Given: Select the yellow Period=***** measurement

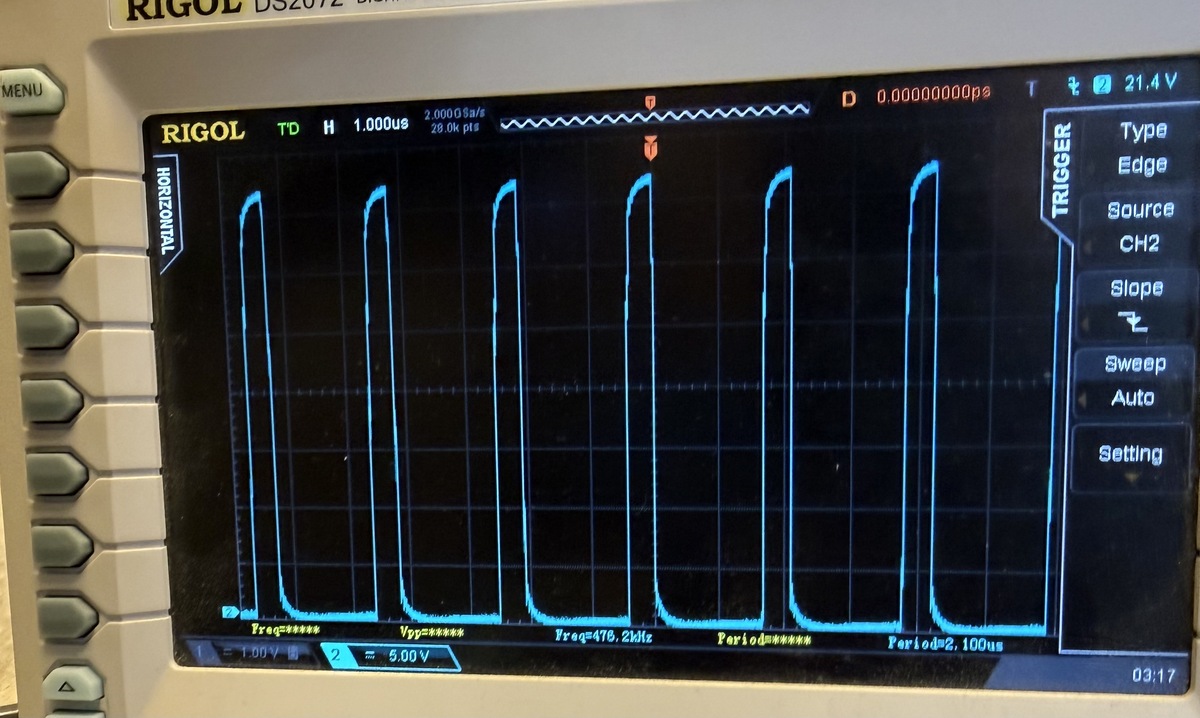Looking at the screenshot, I should pos(763,639).
